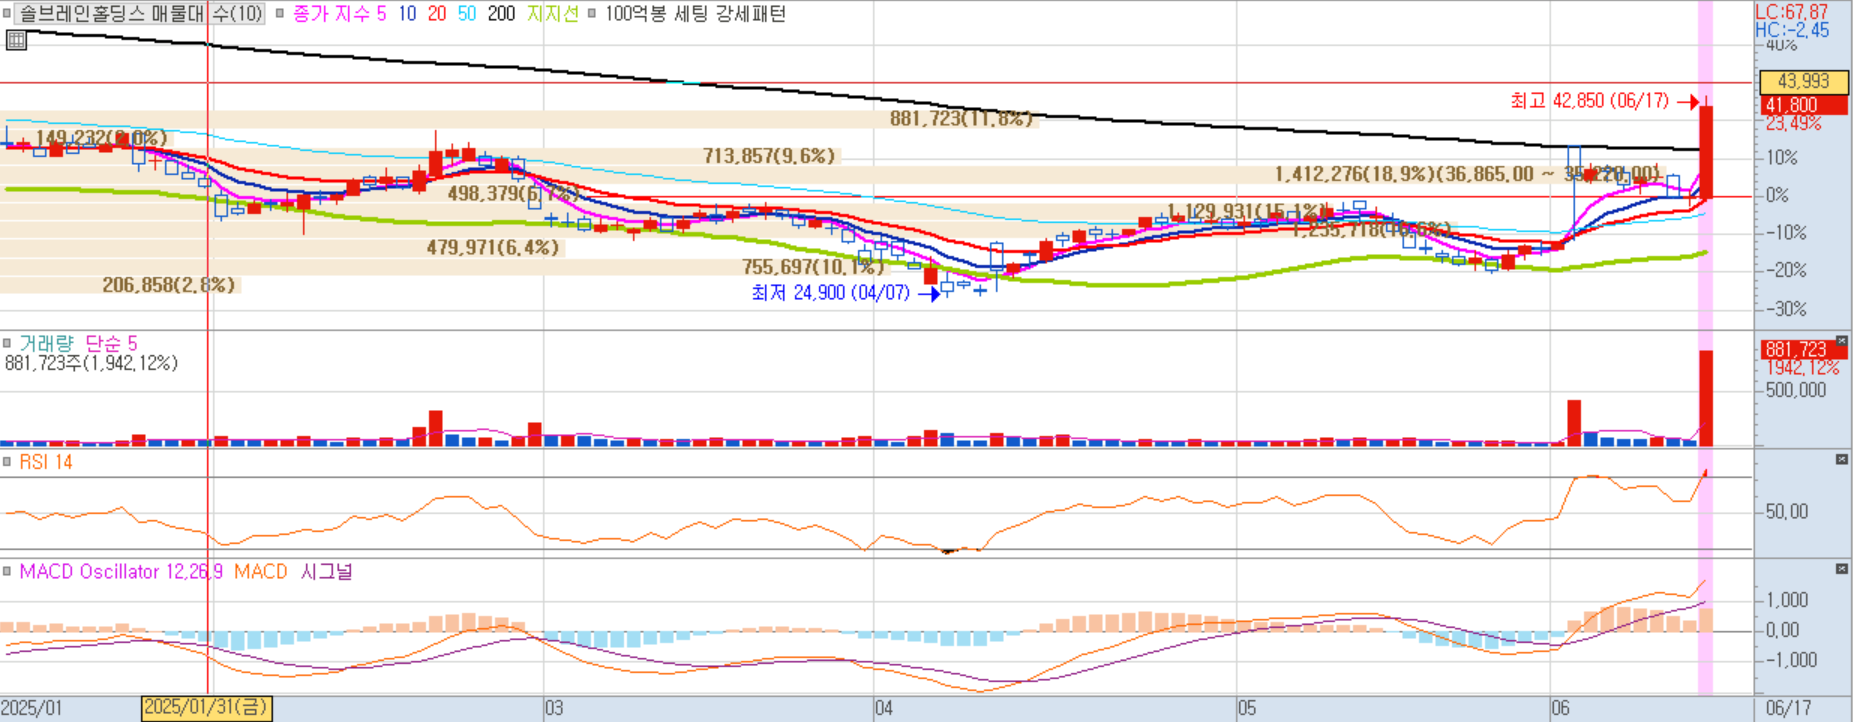Toggle the marker square before MACD Oscillator
This screenshot has height=722, width=1853.
point(8,572)
